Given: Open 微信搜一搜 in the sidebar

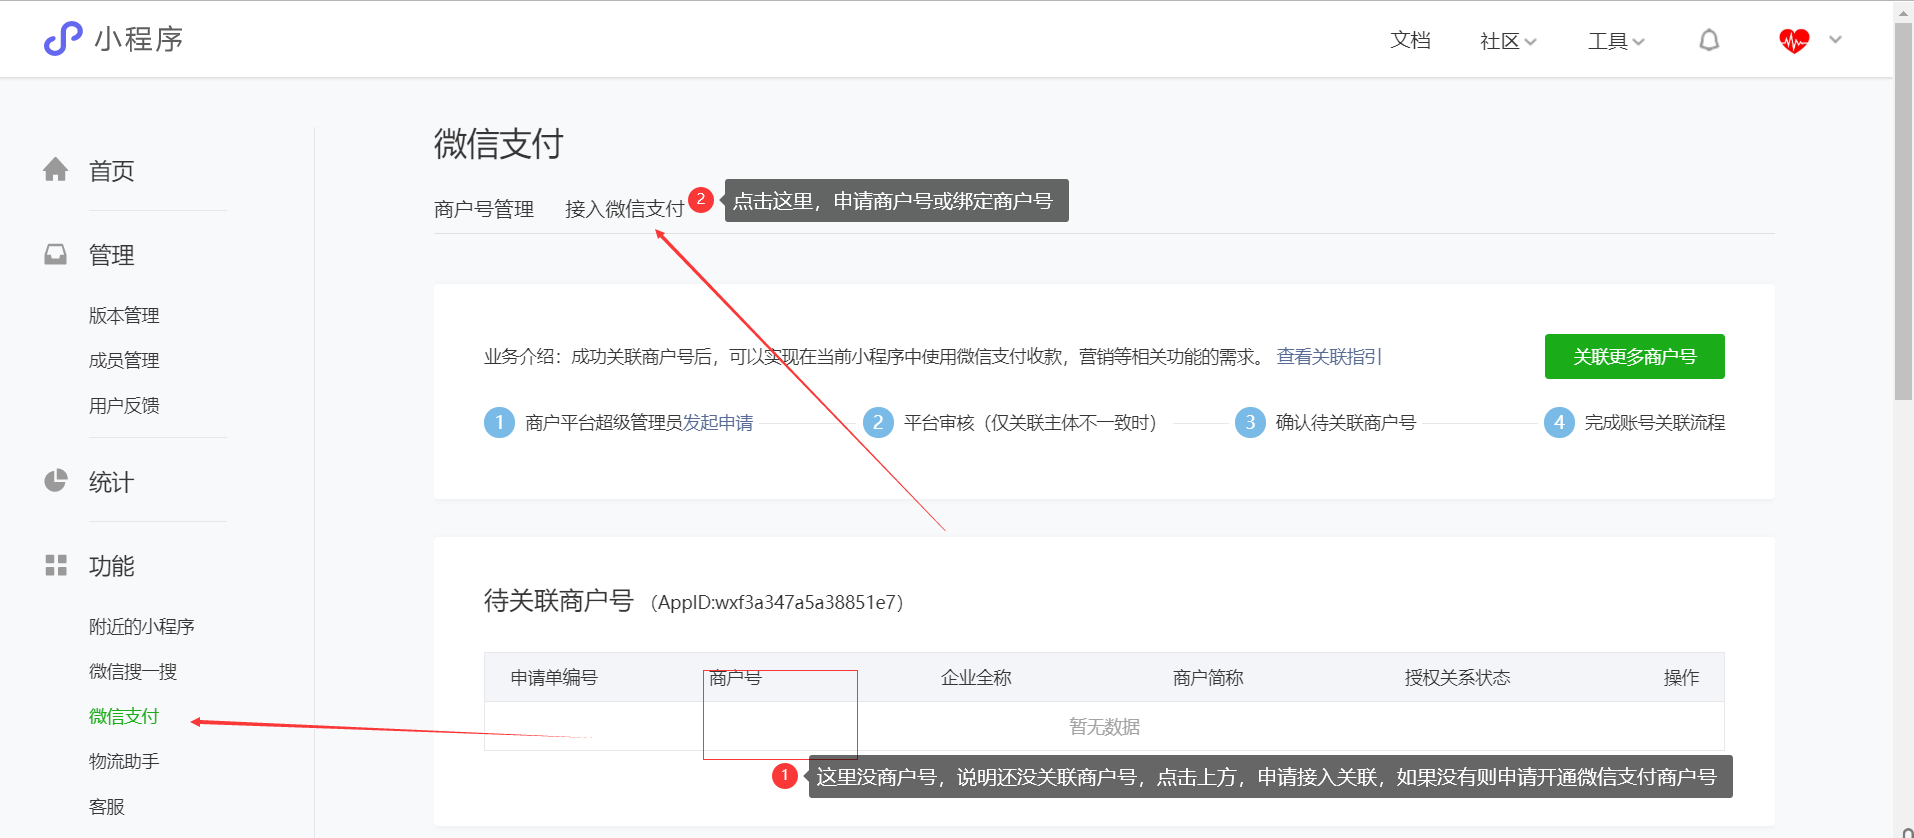Looking at the screenshot, I should (133, 671).
